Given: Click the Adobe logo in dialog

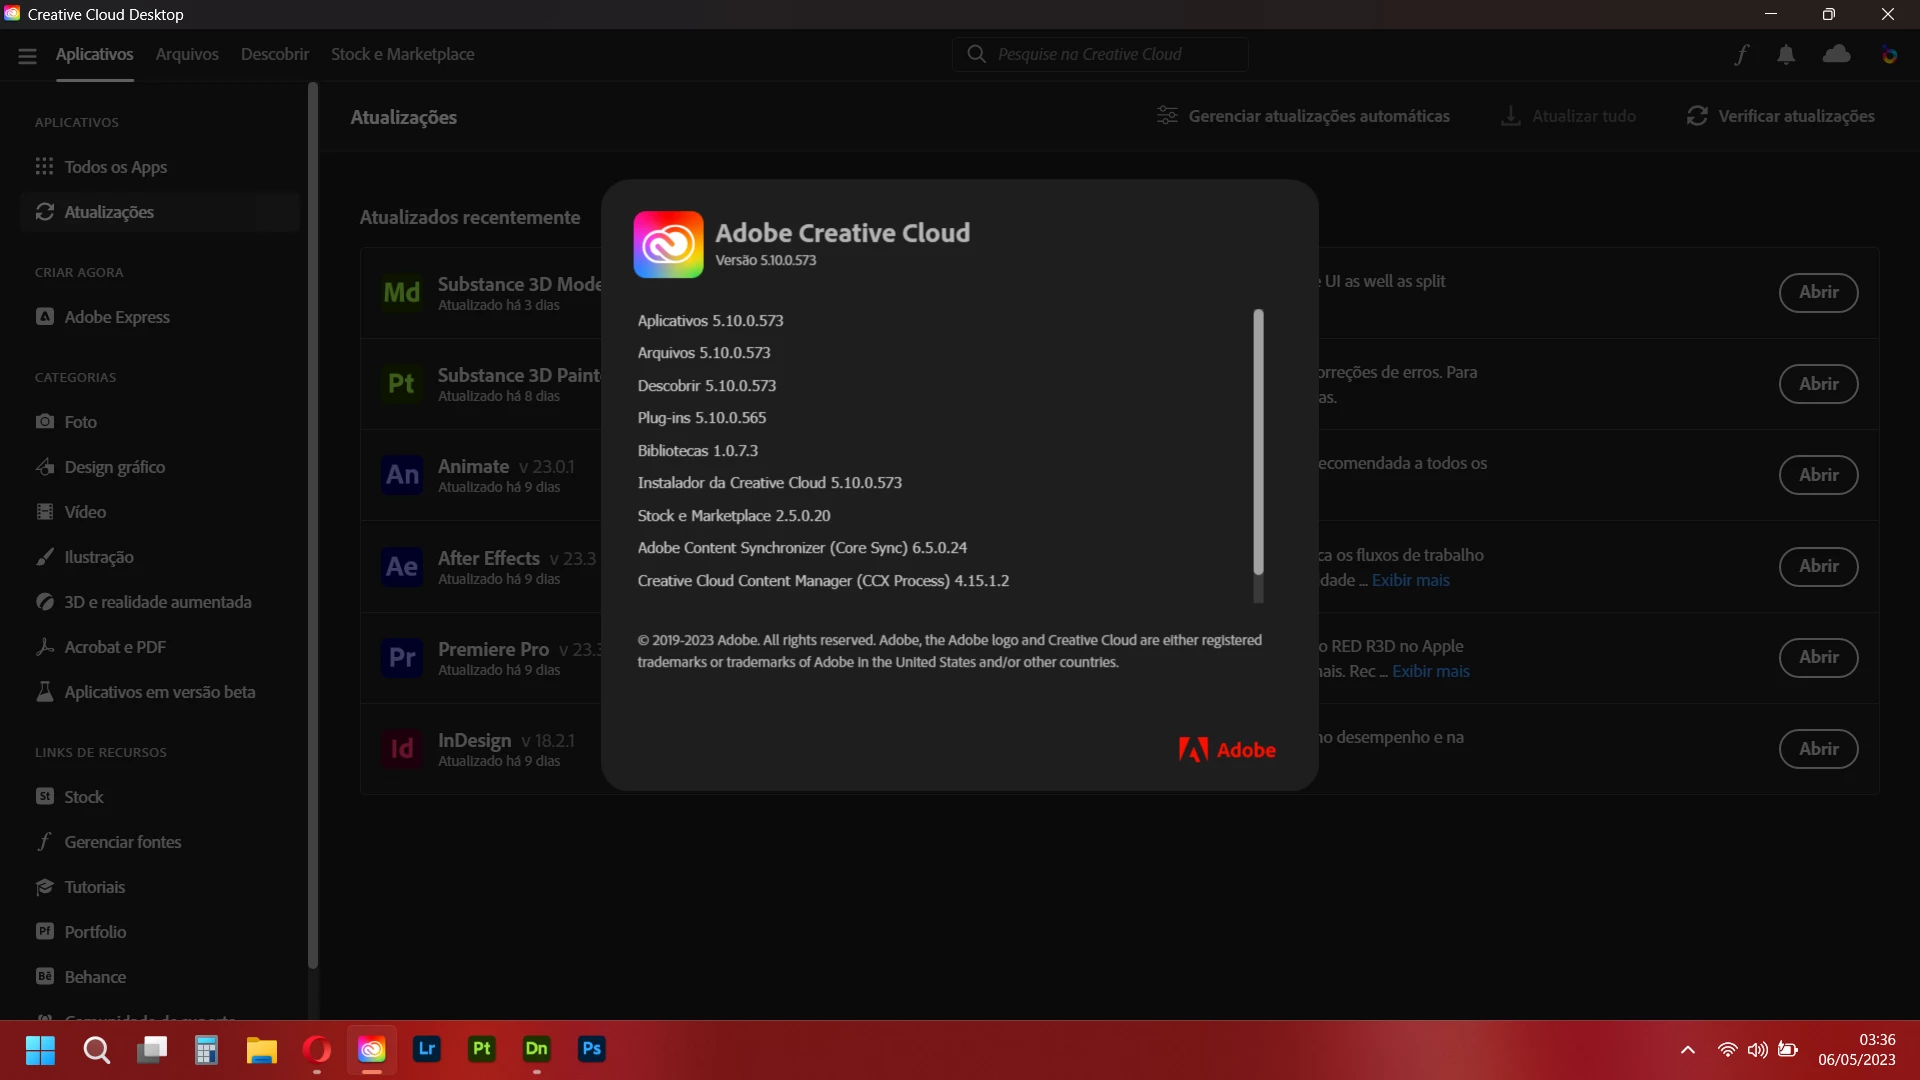Looking at the screenshot, I should pos(1227,750).
